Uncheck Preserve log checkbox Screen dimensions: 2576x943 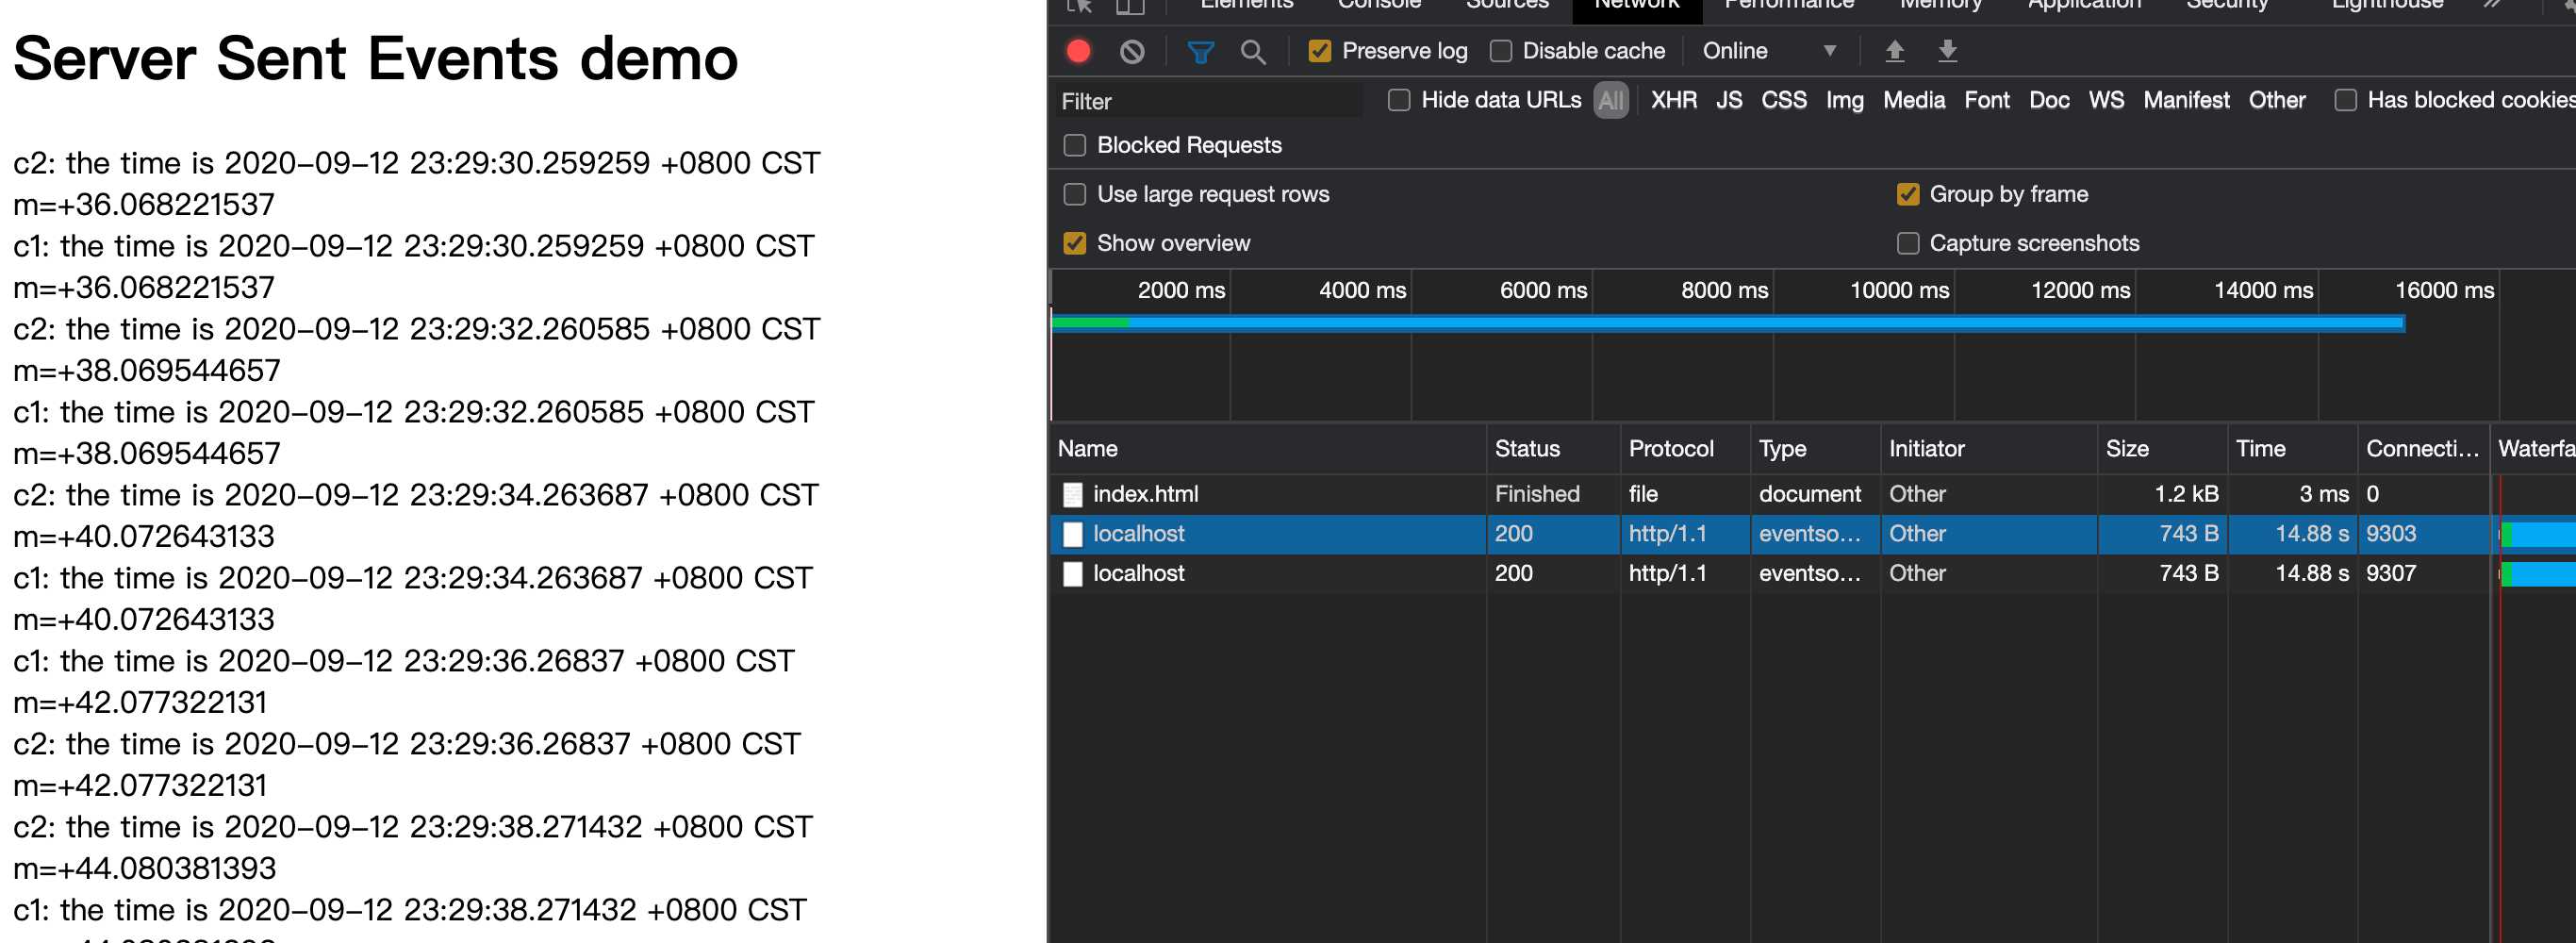pyautogui.click(x=1320, y=51)
